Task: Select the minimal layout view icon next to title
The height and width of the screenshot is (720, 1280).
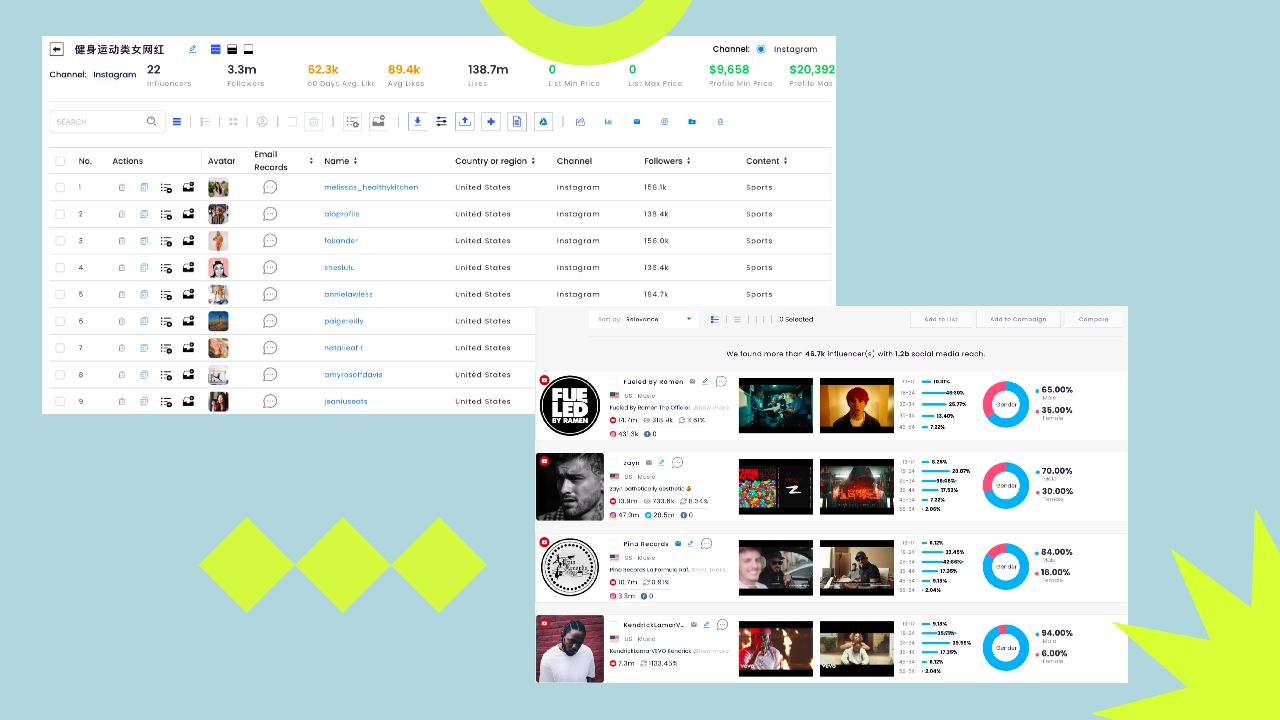Action: (248, 49)
